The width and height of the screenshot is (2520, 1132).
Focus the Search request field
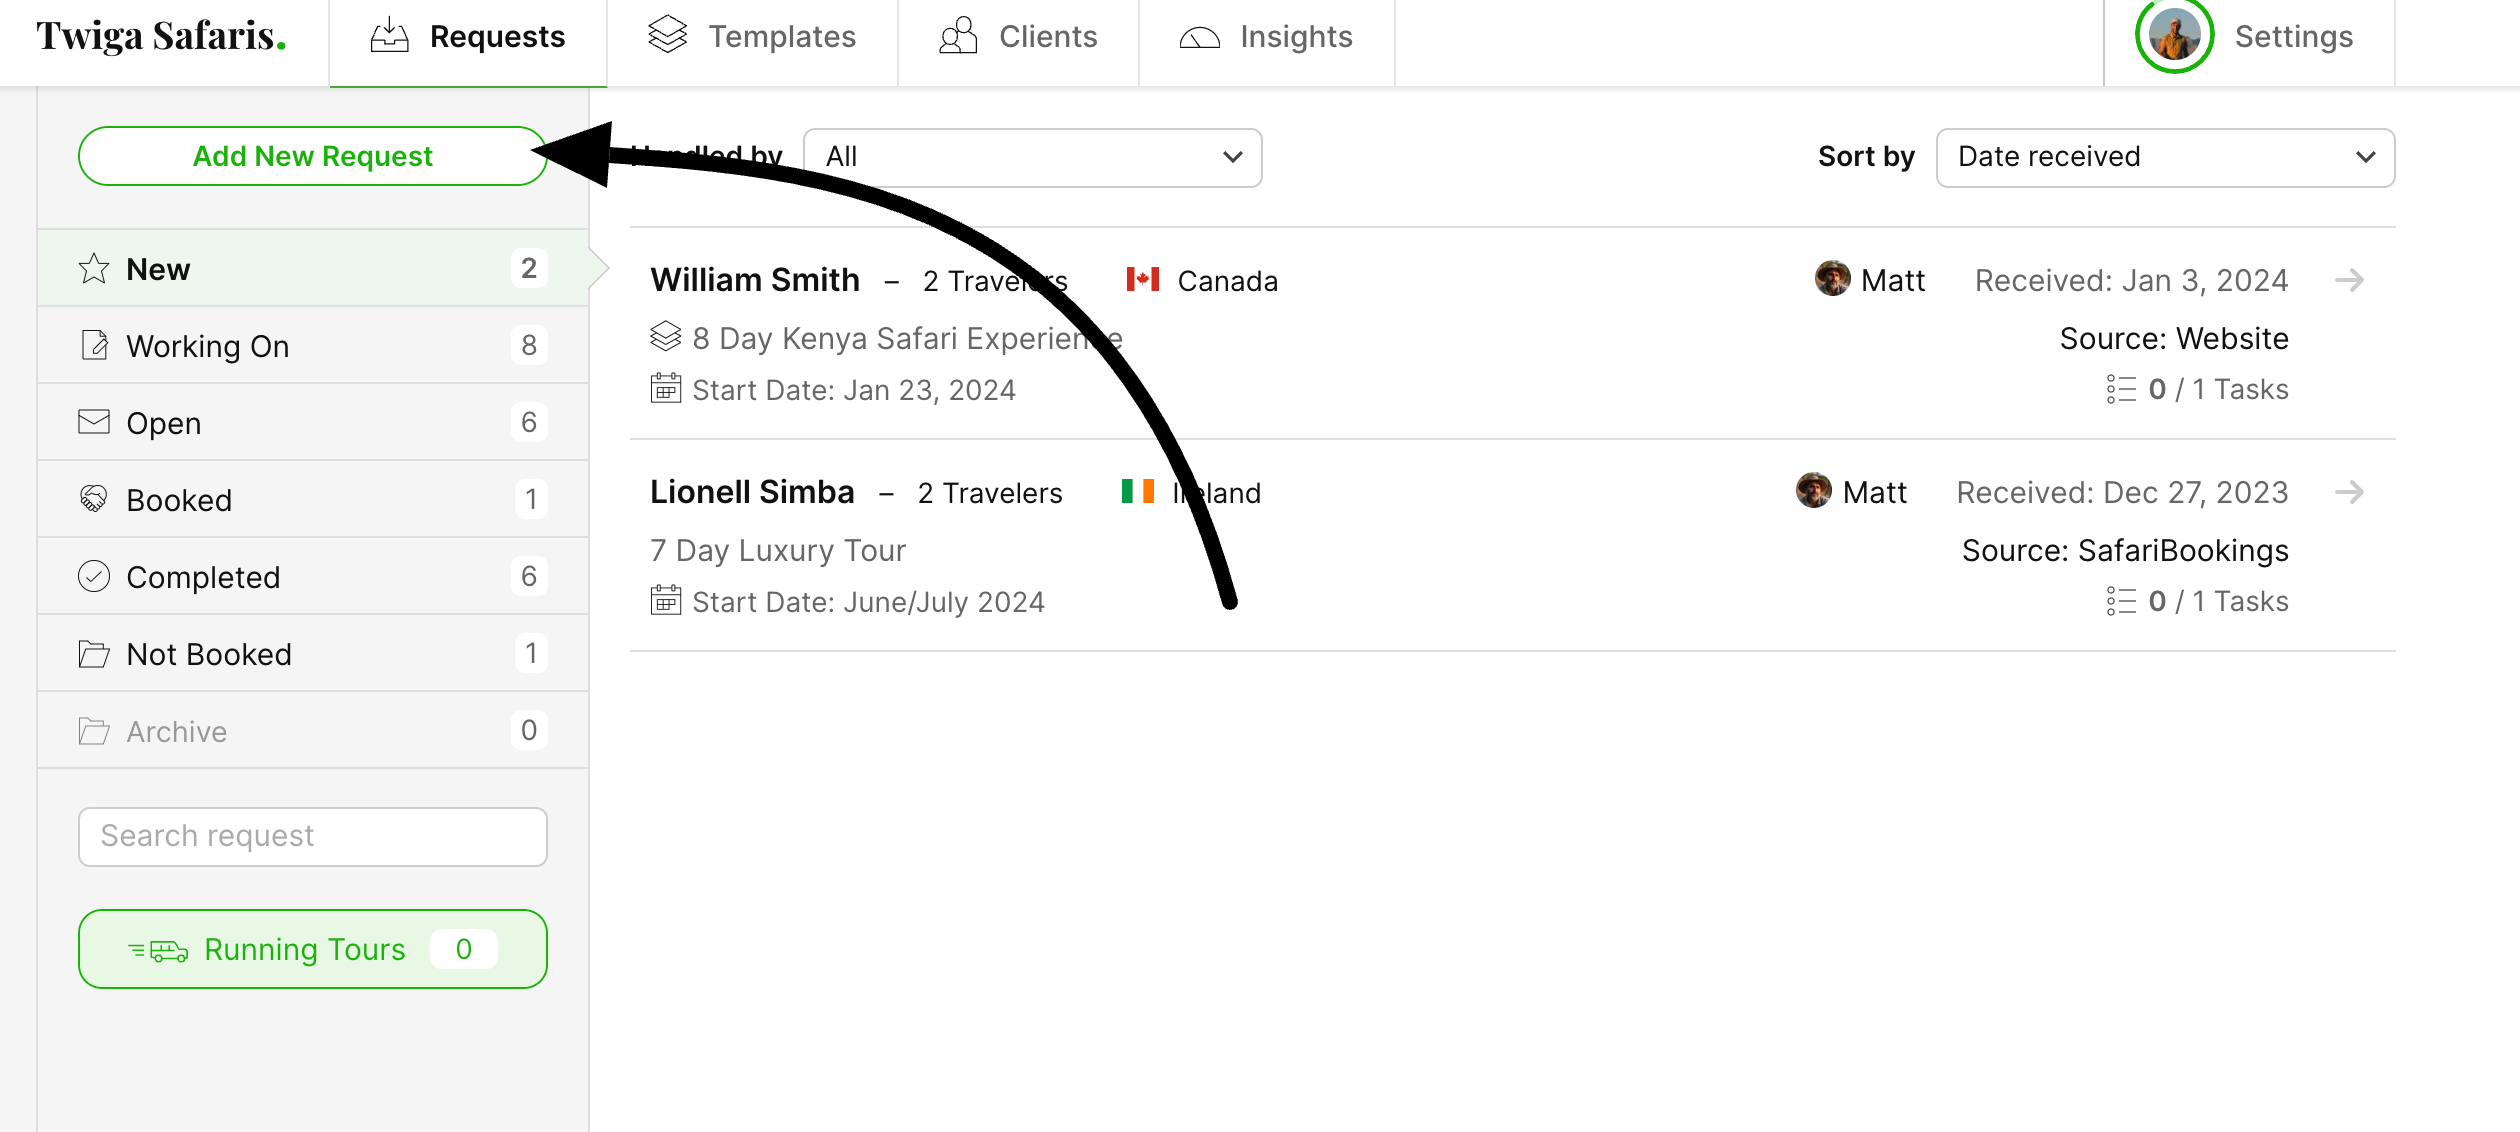point(313,836)
